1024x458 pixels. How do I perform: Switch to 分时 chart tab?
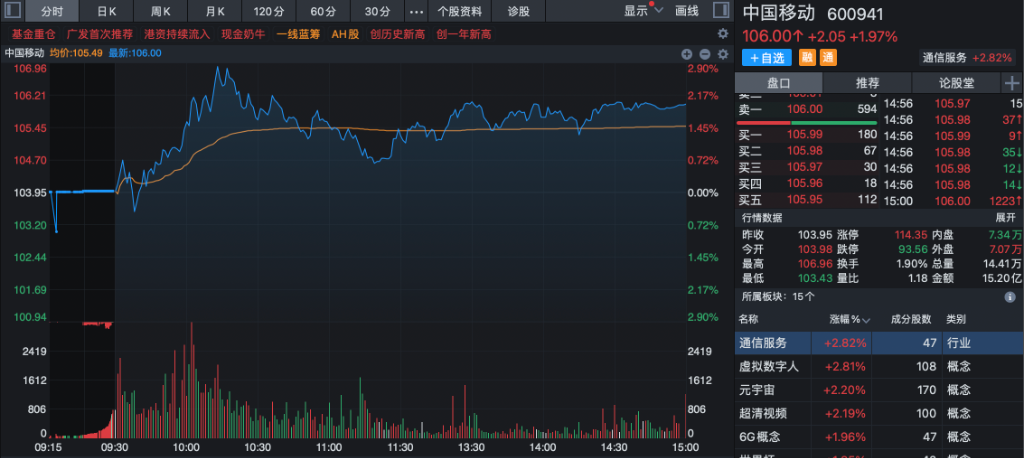tap(52, 11)
